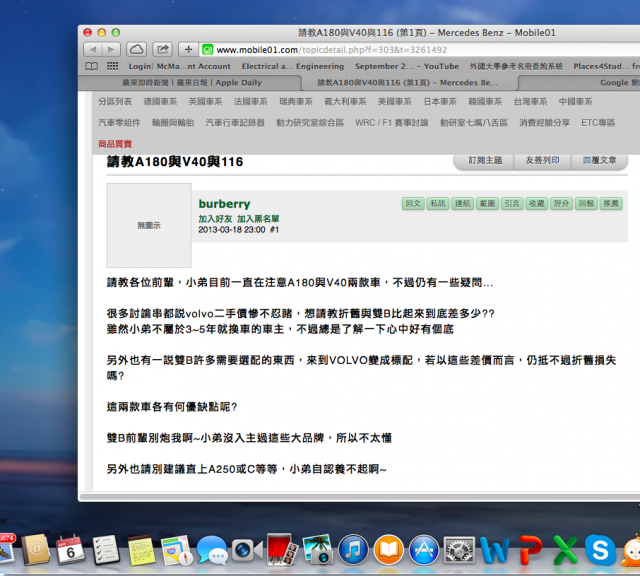The width and height of the screenshot is (640, 576).
Task: Open Reading List book icon in bookmarks bar
Action: (91, 66)
